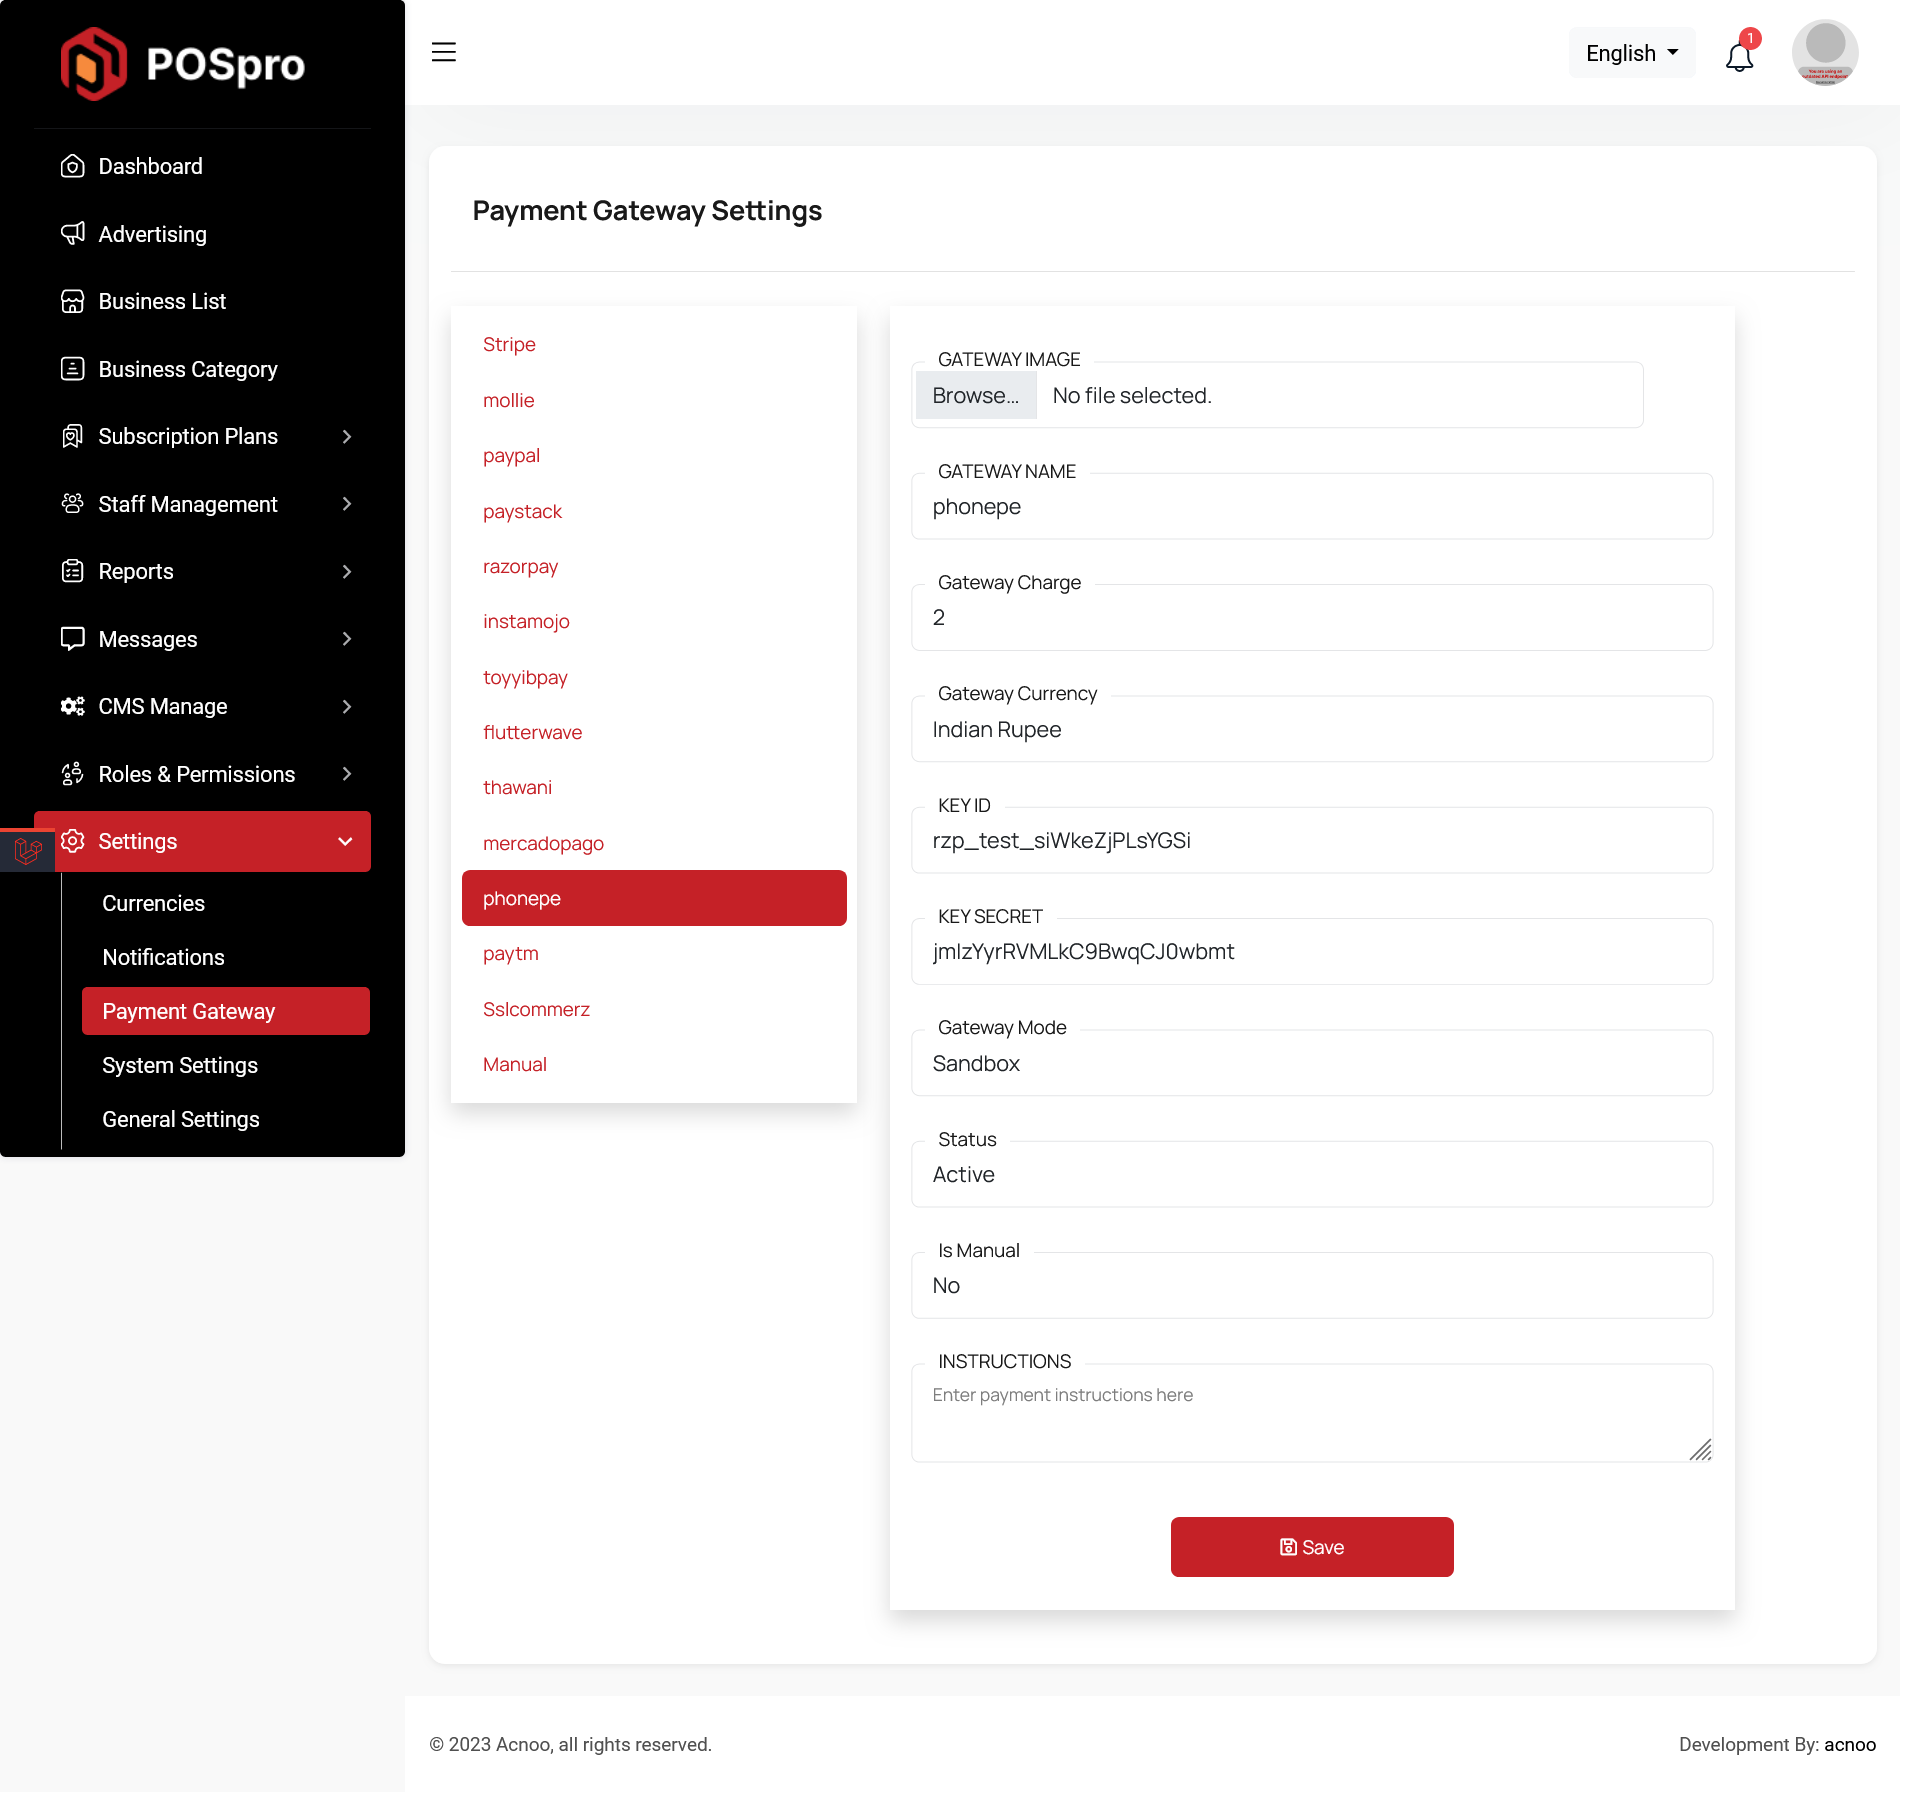
Task: Open the notification bell icon
Action: [x=1739, y=56]
